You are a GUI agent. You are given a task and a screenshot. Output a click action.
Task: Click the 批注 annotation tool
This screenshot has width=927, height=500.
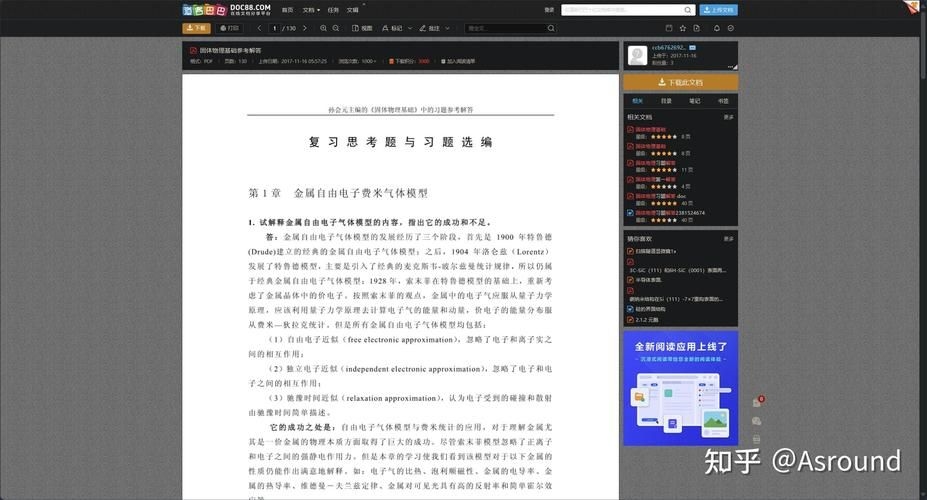click(x=429, y=28)
